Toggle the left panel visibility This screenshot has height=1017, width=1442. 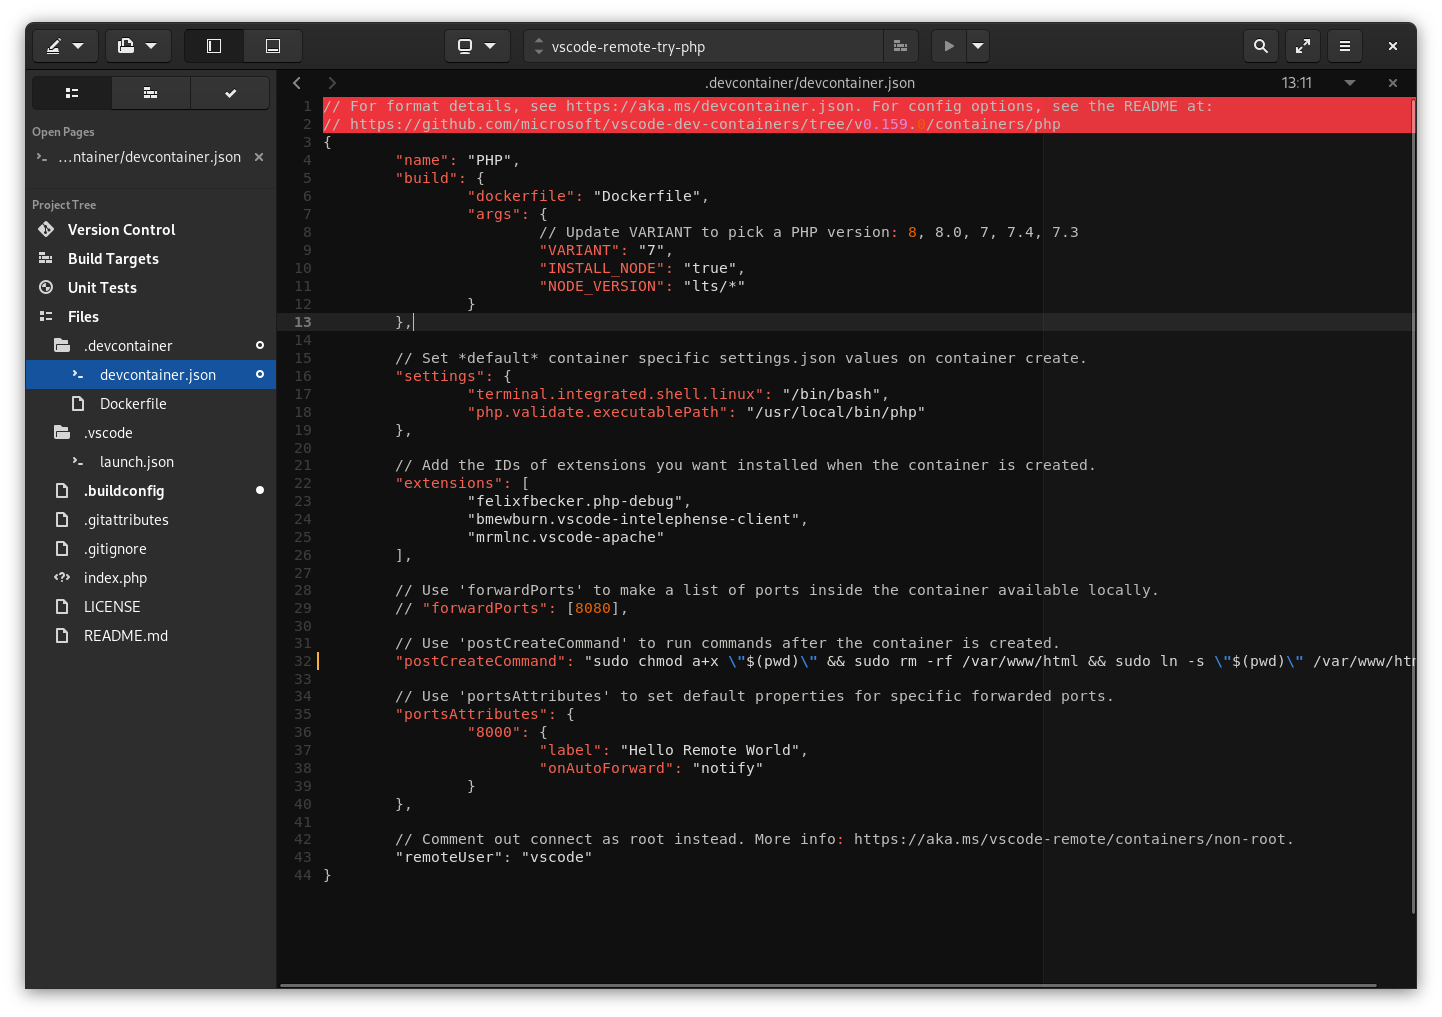(213, 46)
